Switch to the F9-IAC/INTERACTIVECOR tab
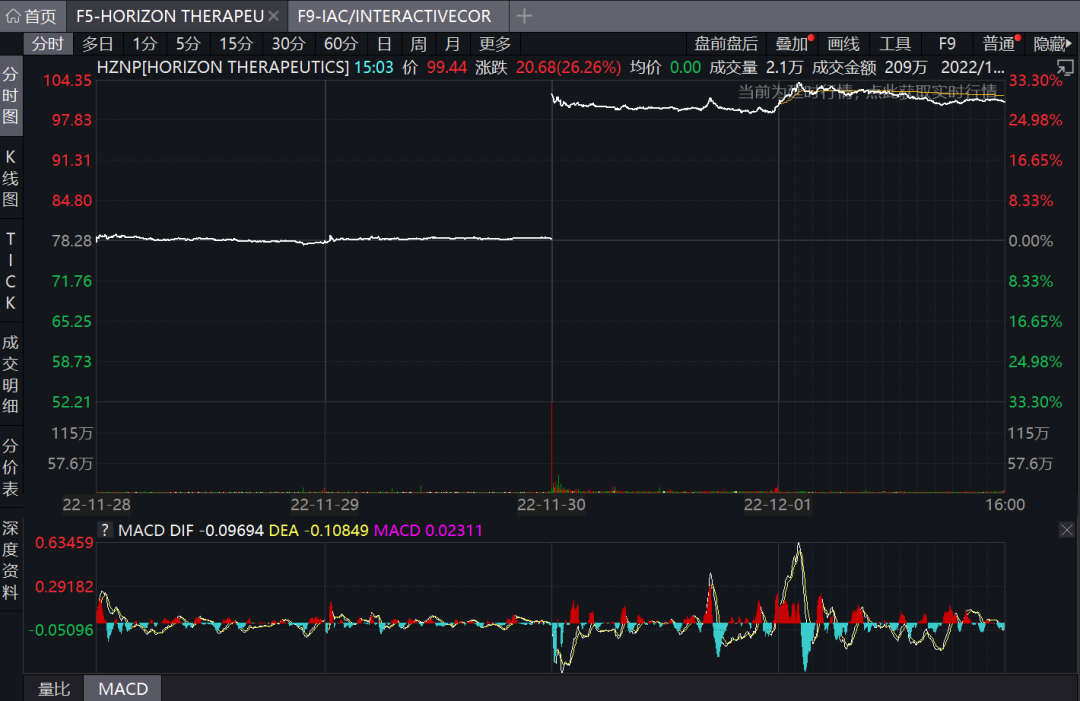This screenshot has height=701, width=1080. pos(394,16)
